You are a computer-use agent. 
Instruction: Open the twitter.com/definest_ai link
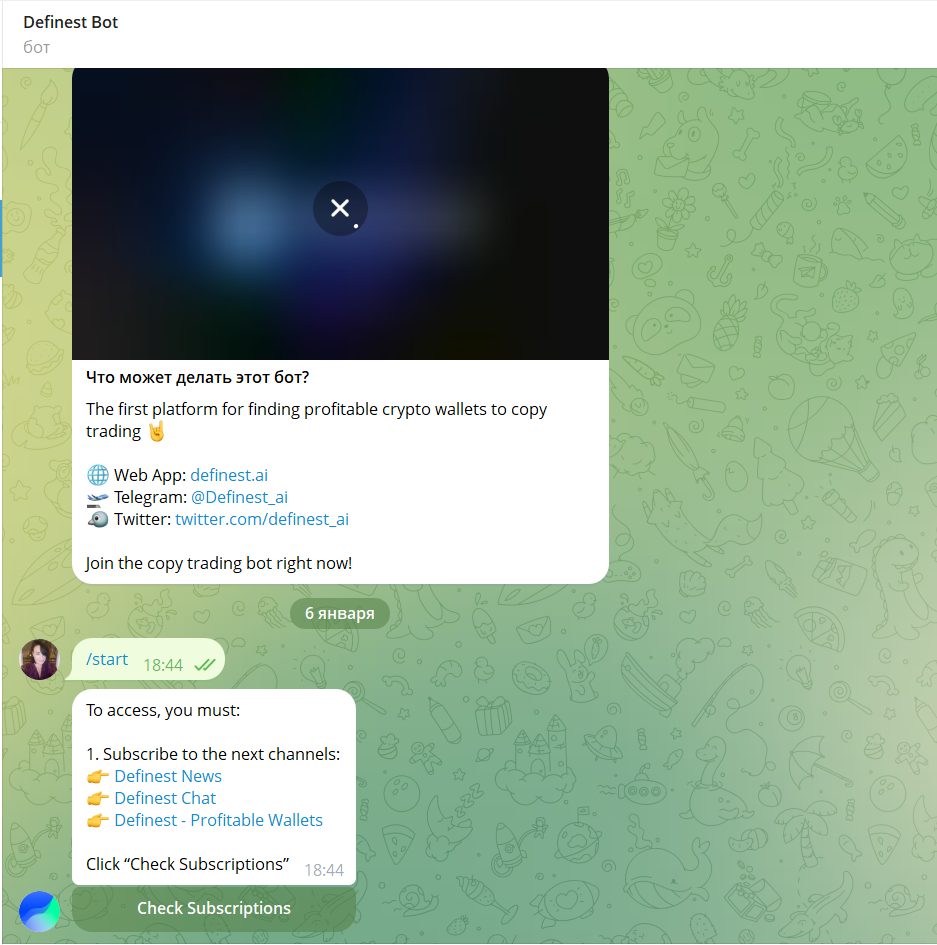tap(262, 520)
